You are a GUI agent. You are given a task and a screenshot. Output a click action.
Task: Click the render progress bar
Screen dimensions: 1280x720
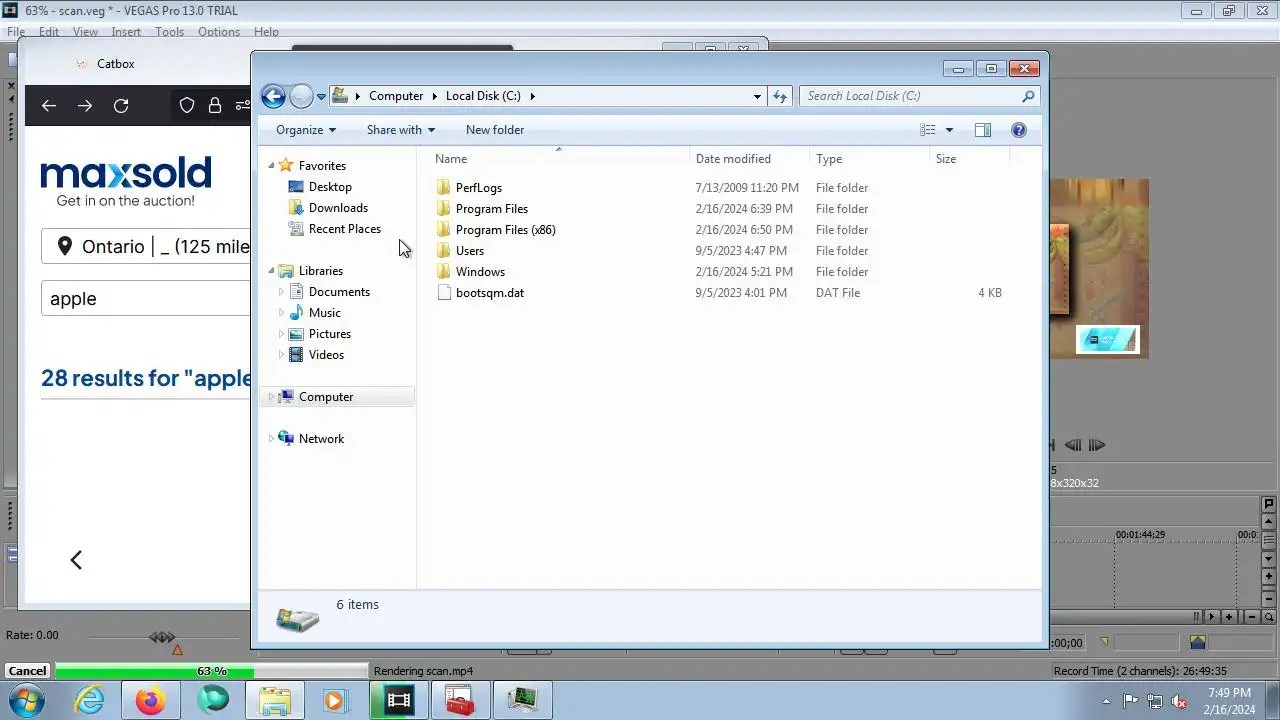(x=211, y=671)
